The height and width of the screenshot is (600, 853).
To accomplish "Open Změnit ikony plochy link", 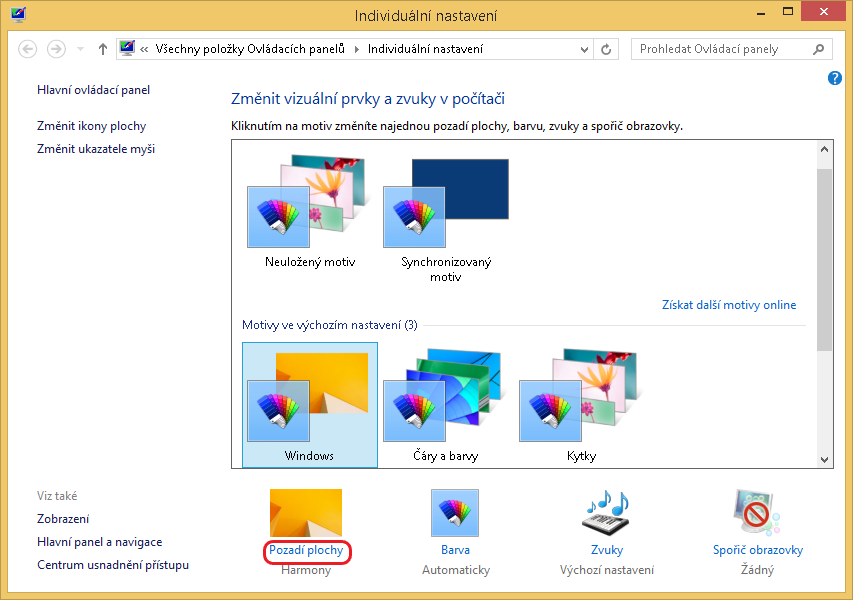I will pyautogui.click(x=91, y=126).
